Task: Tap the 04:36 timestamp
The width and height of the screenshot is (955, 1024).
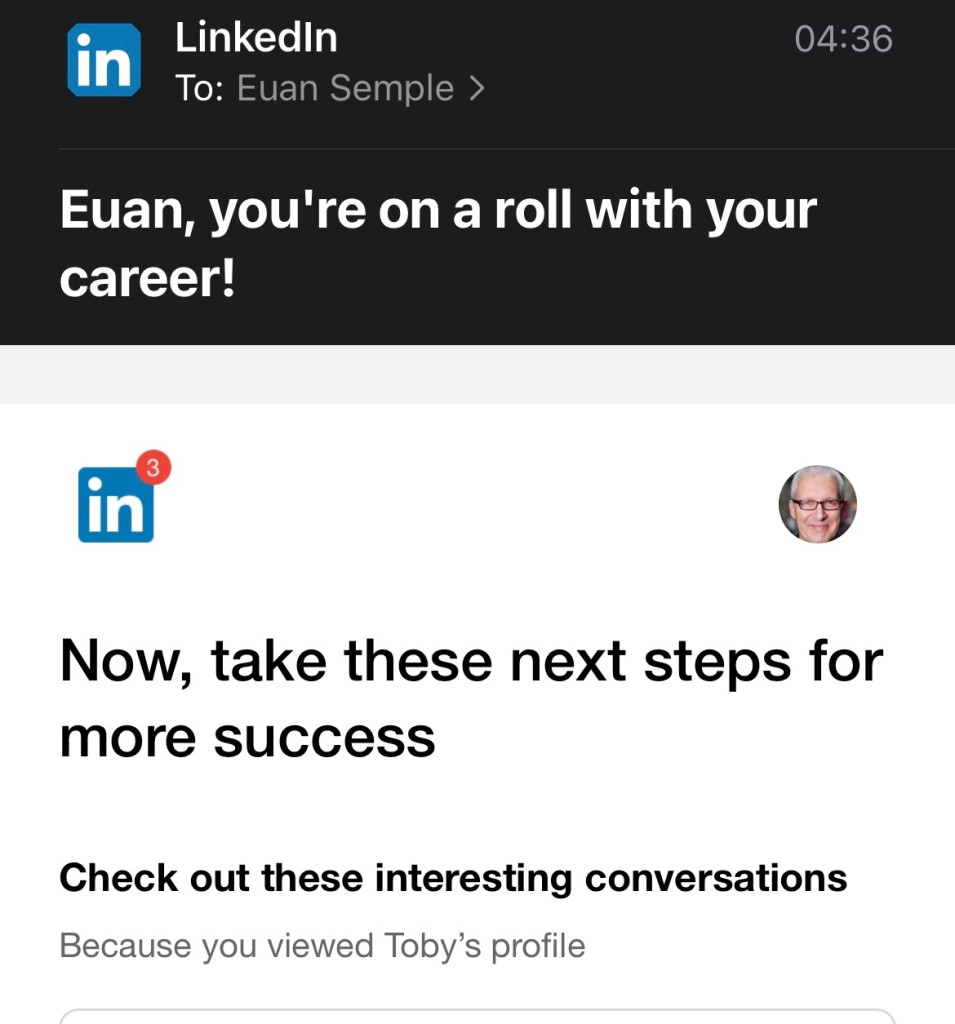Action: tap(843, 39)
